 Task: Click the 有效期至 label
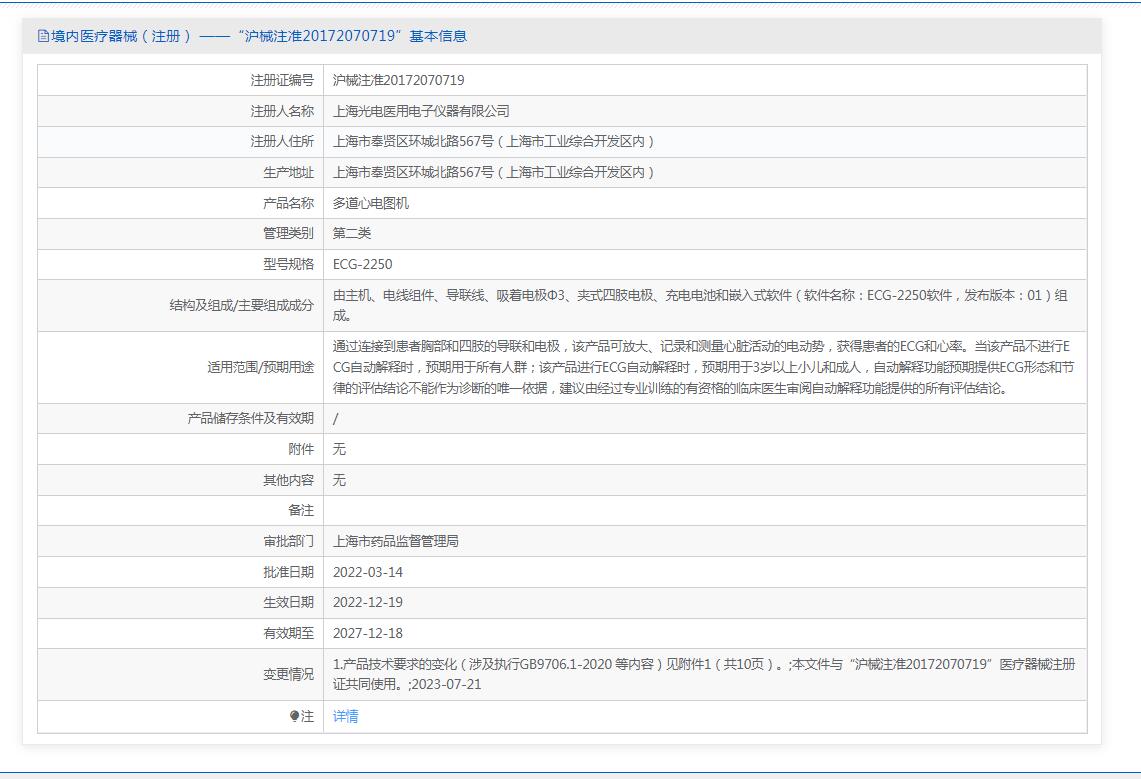(288, 634)
